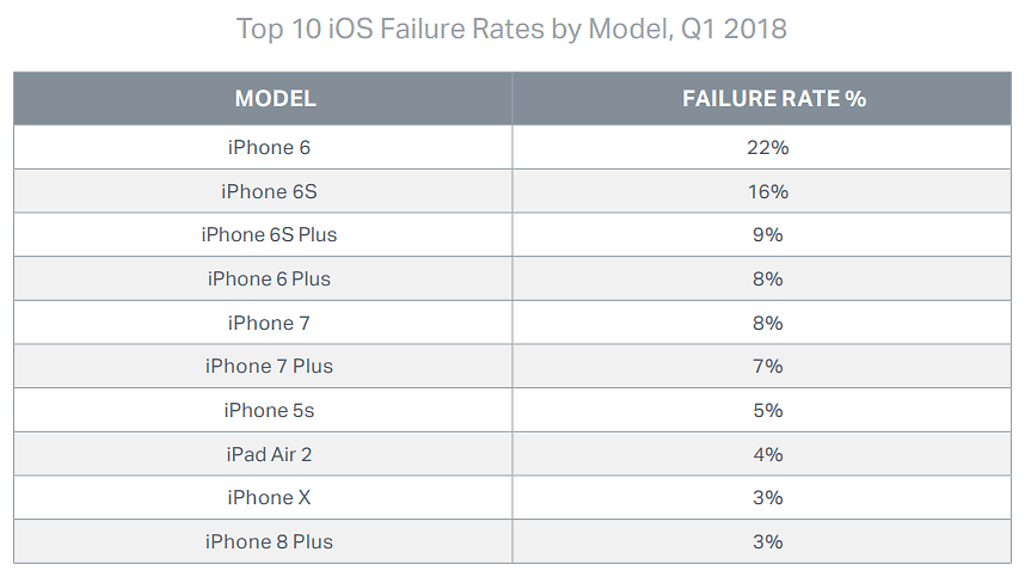Click the 4% failure rate value
Screen dimensions: 1024x576
(x=768, y=454)
